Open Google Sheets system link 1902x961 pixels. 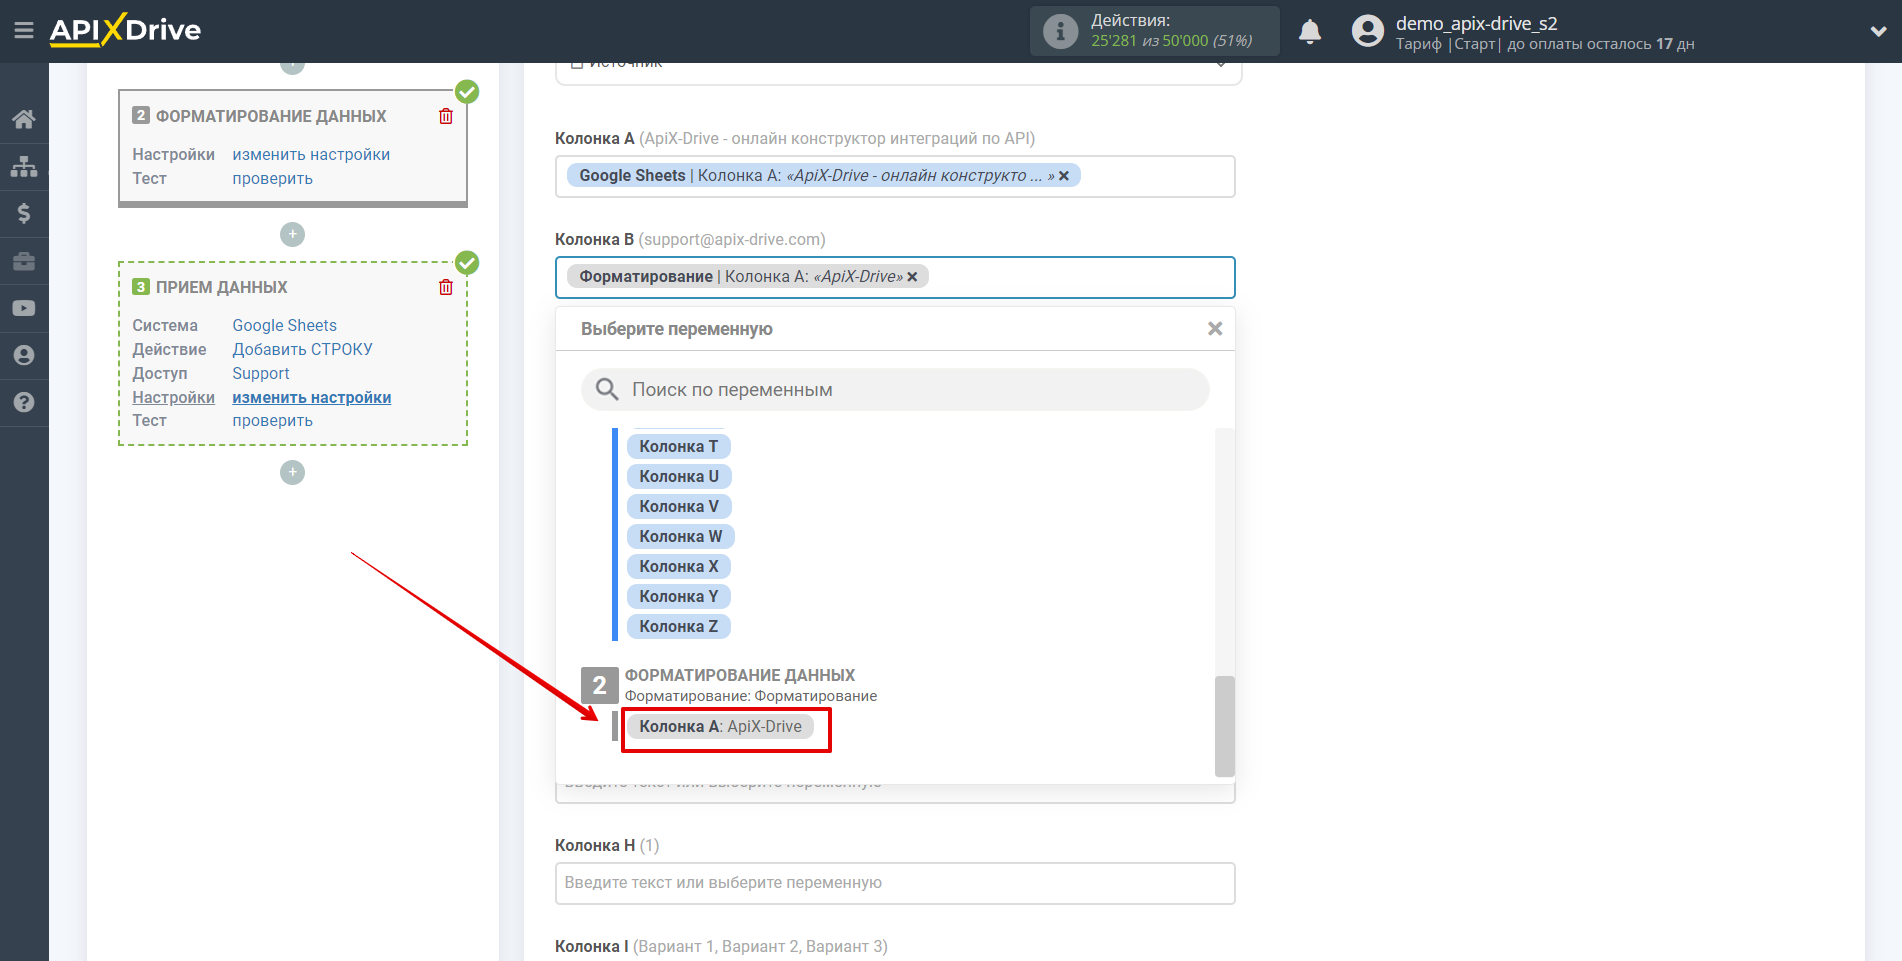click(x=284, y=325)
